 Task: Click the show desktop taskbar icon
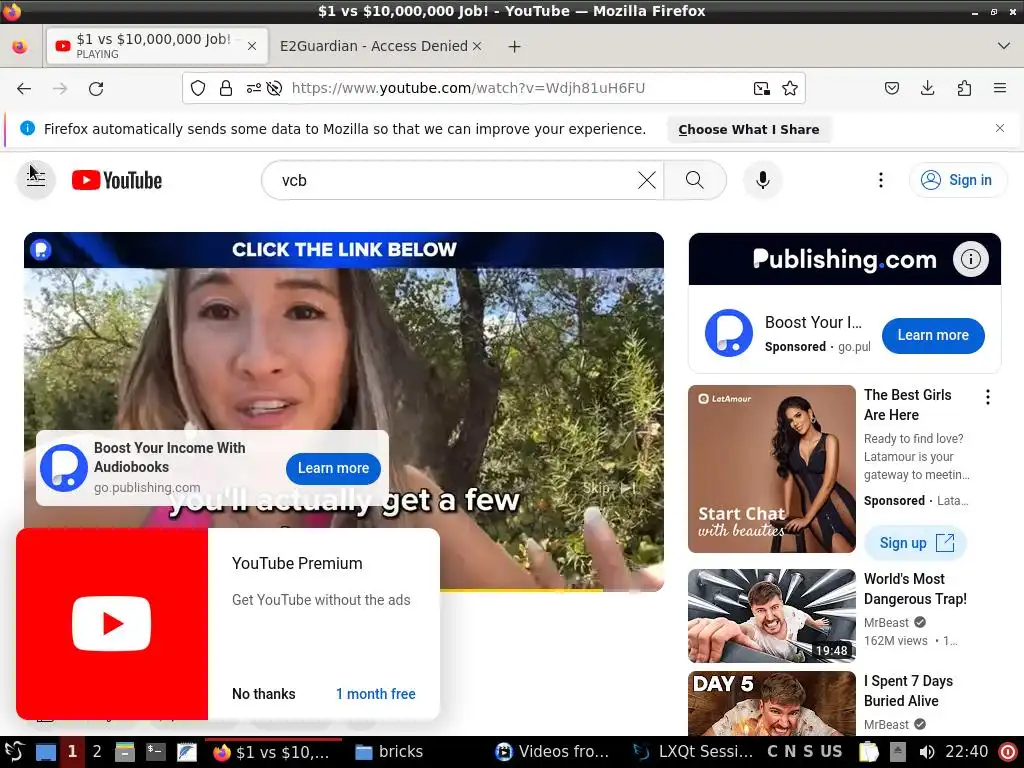coord(45,752)
